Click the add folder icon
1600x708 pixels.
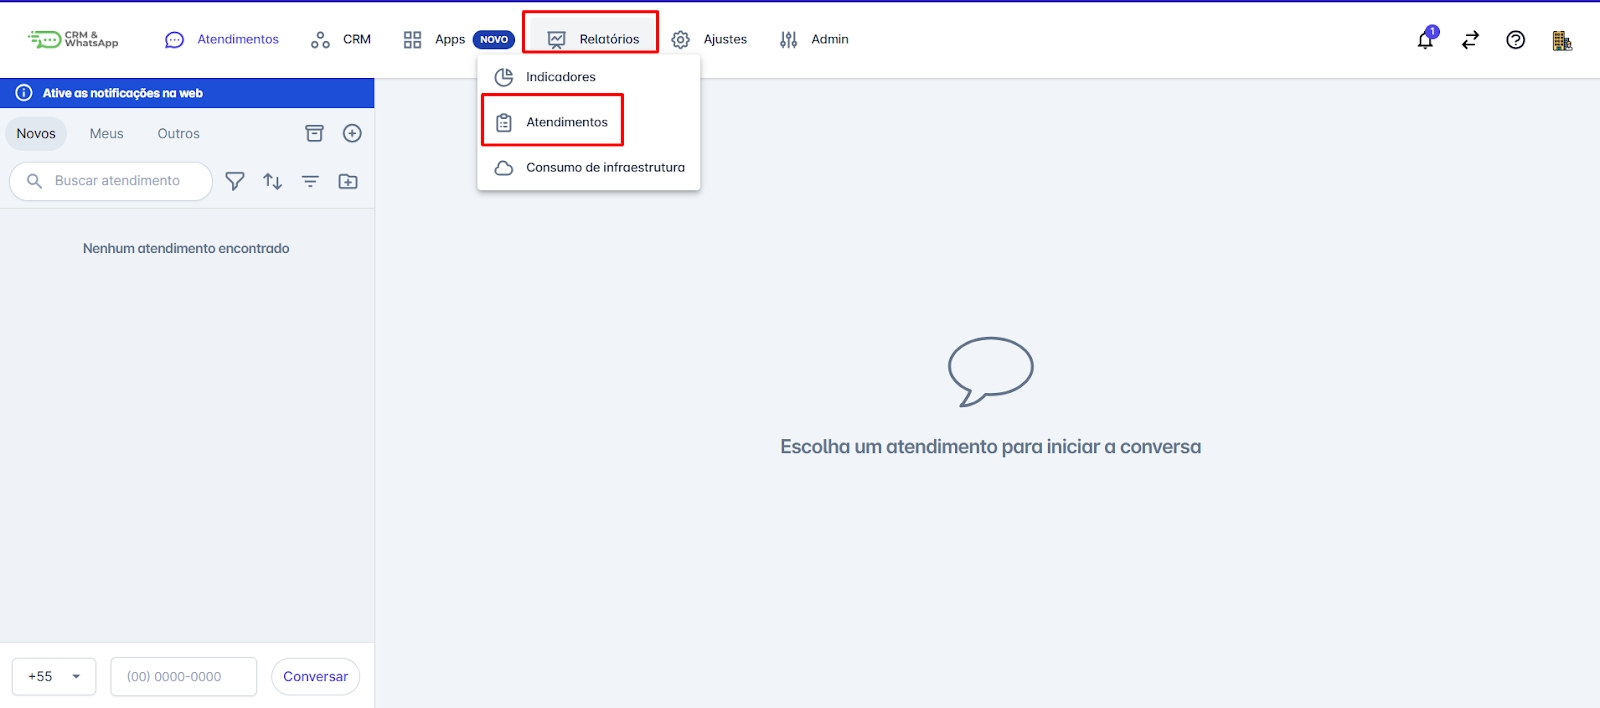coord(348,181)
